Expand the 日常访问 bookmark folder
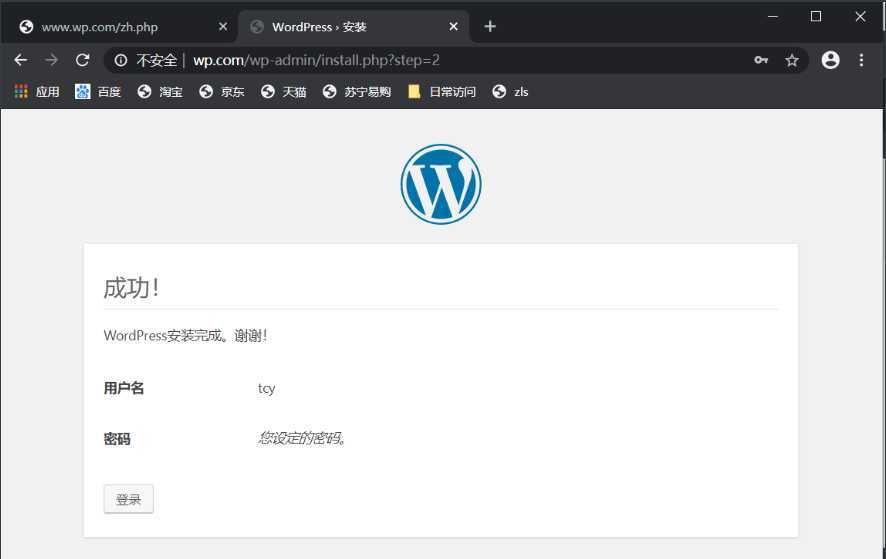 442,92
